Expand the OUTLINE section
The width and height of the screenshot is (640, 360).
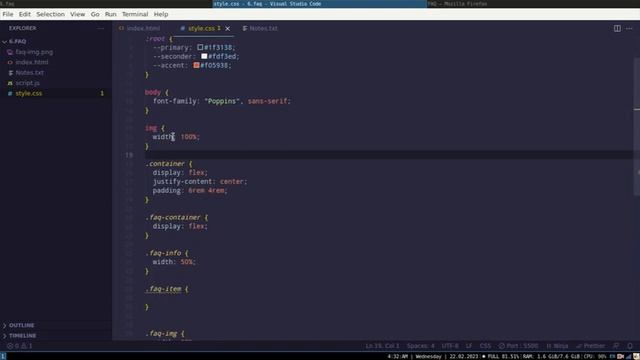[x=22, y=325]
